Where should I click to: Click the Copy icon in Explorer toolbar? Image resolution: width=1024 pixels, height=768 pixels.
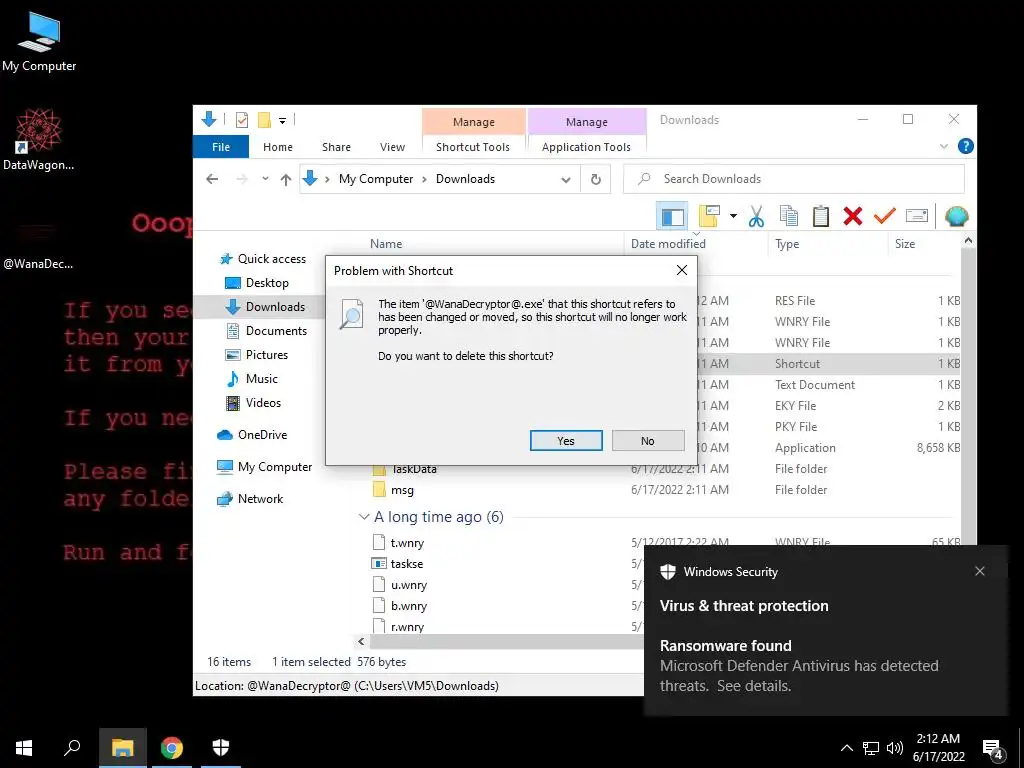(x=788, y=216)
